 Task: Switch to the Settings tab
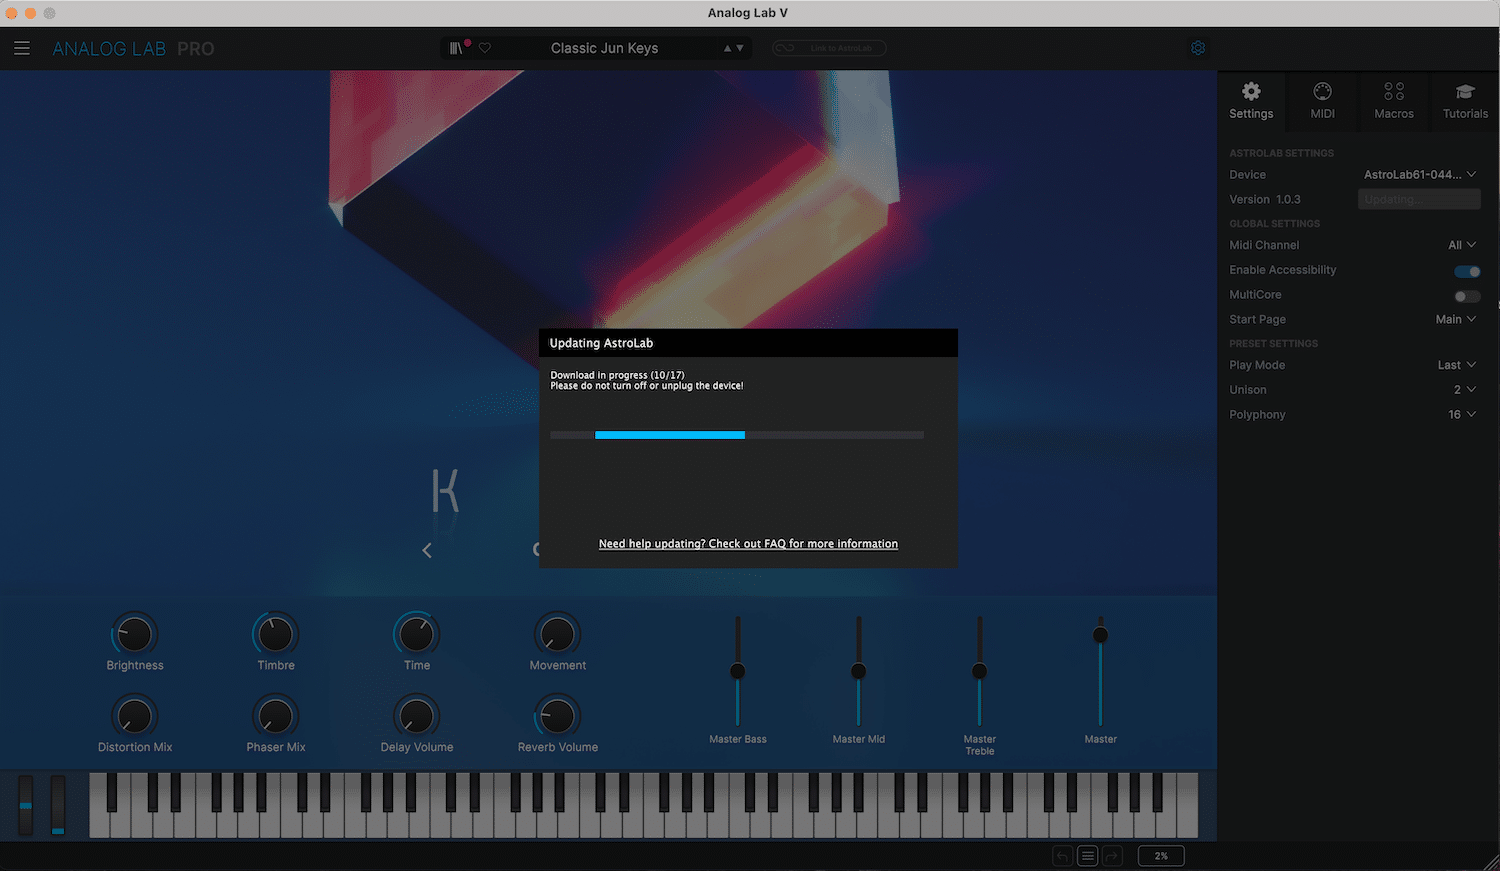pyautogui.click(x=1251, y=101)
